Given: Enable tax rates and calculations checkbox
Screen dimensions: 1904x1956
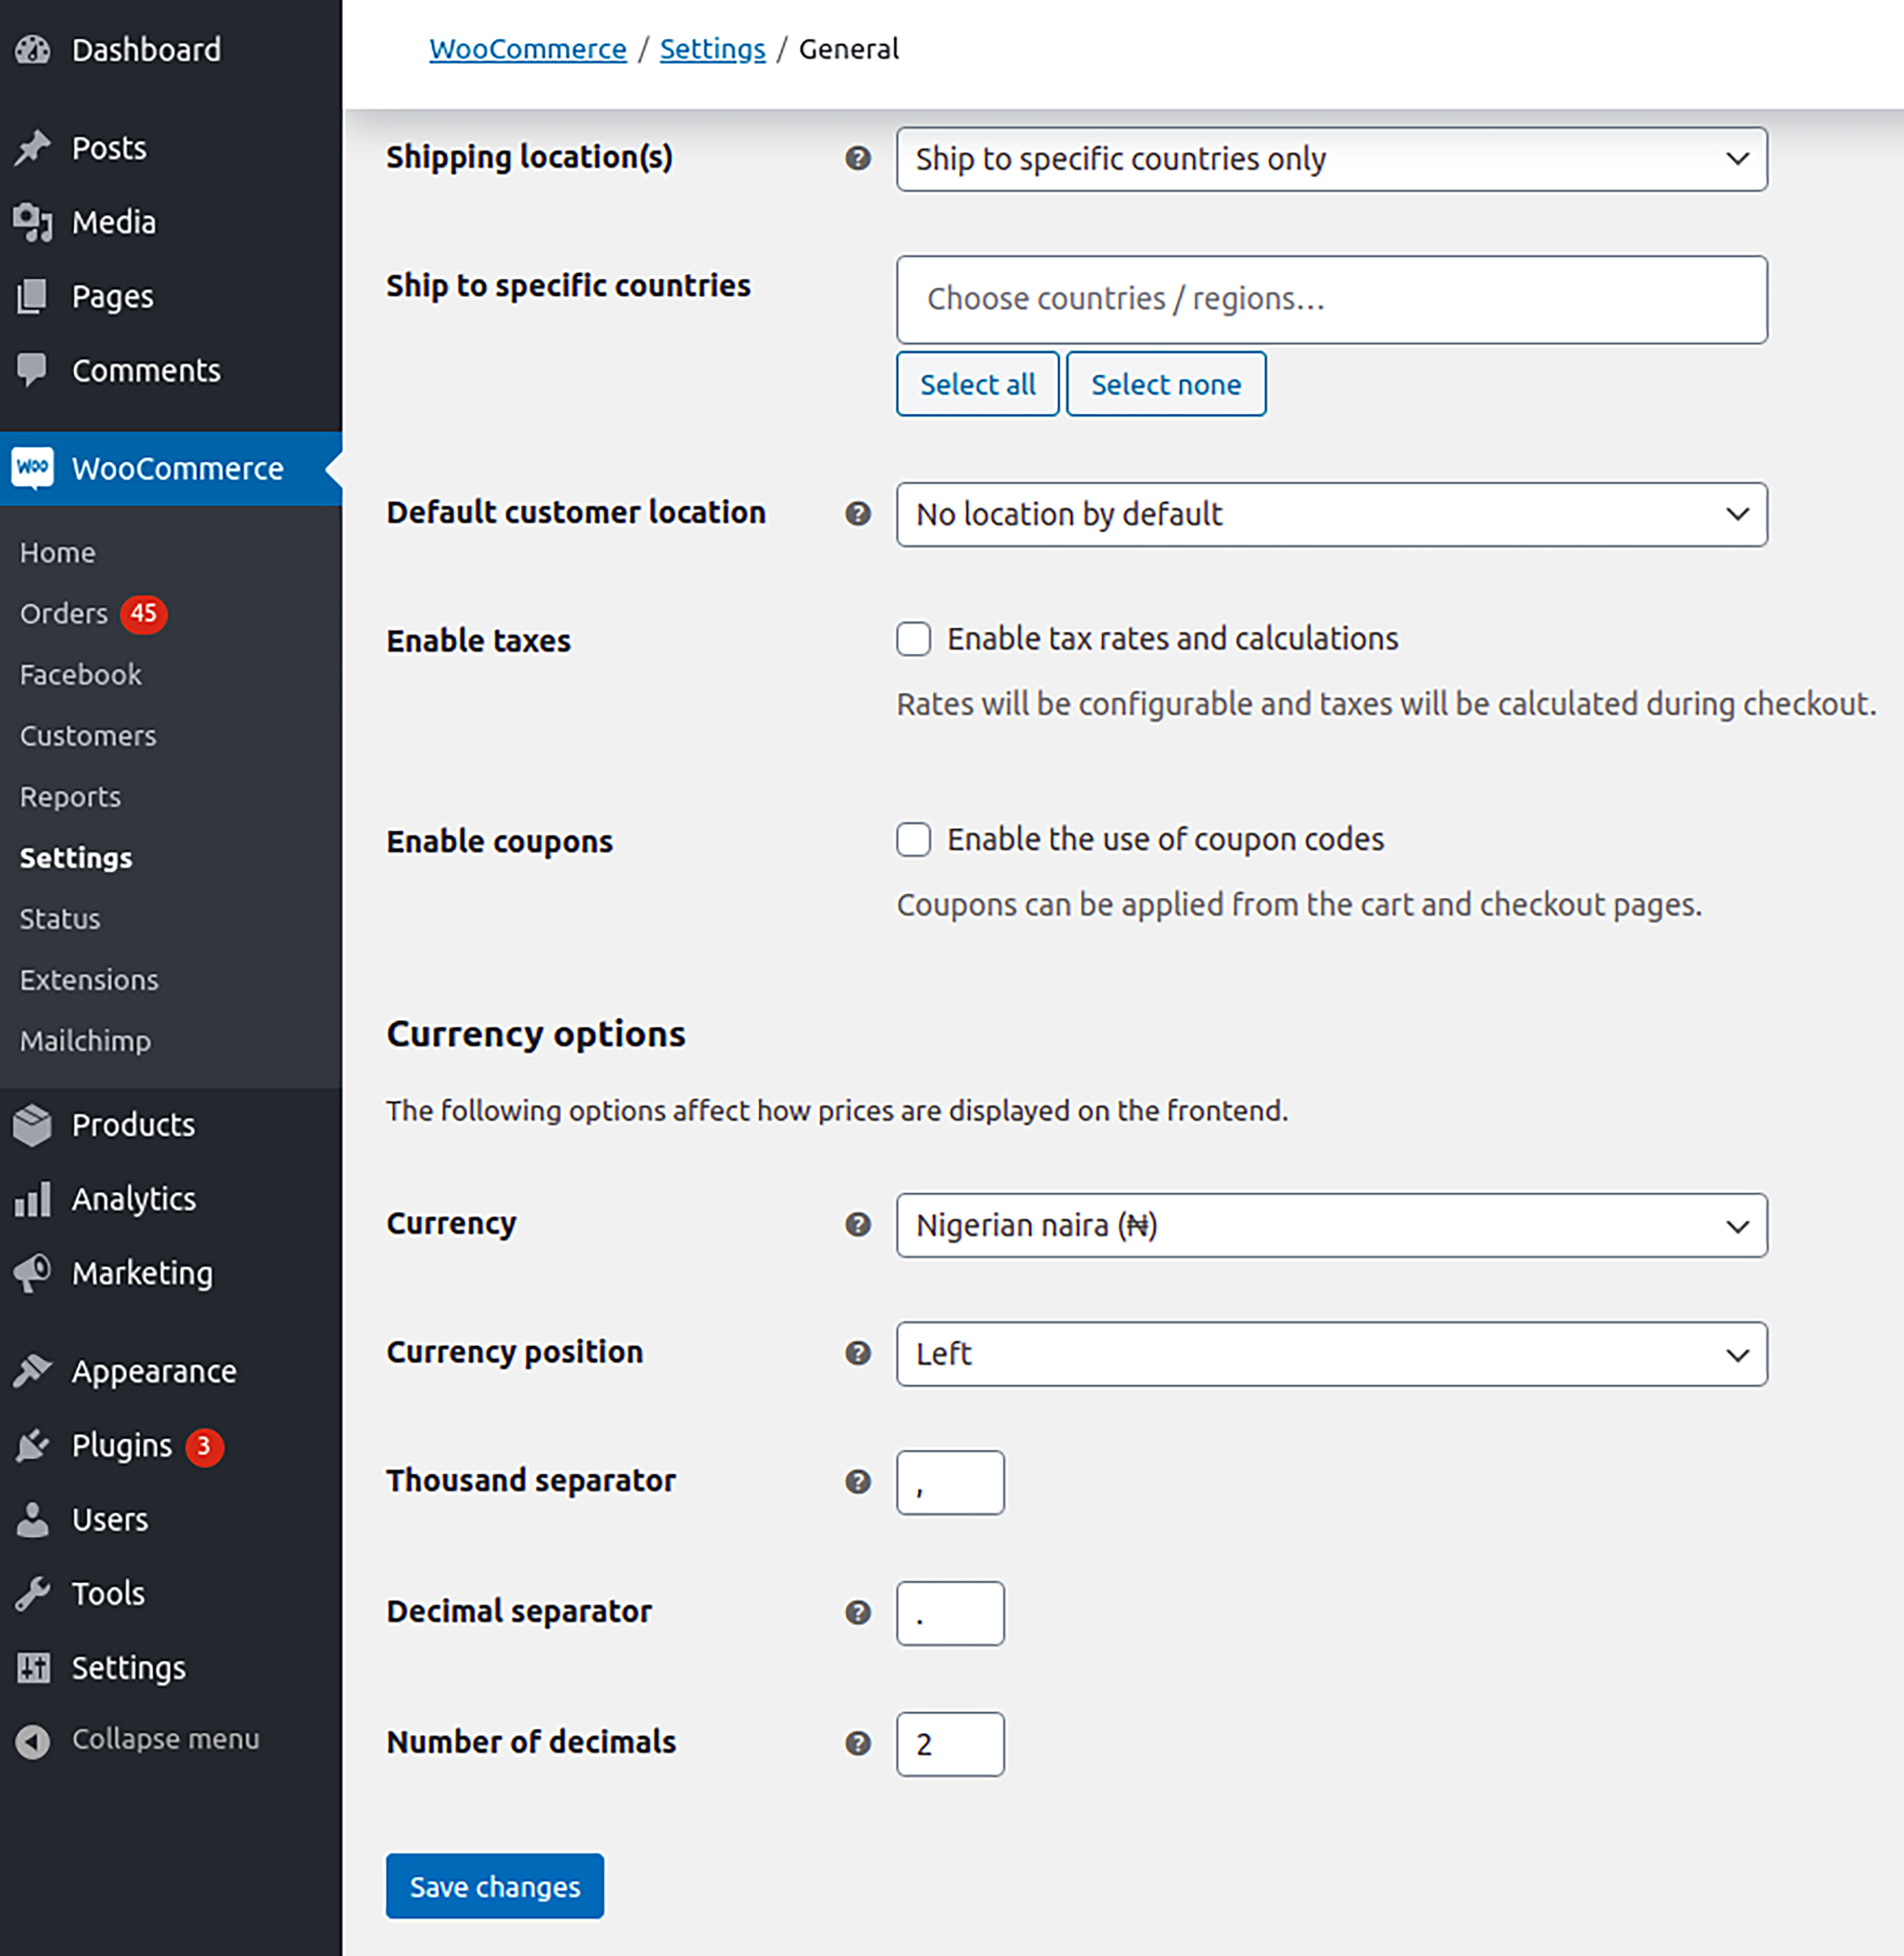Looking at the screenshot, I should click(913, 639).
